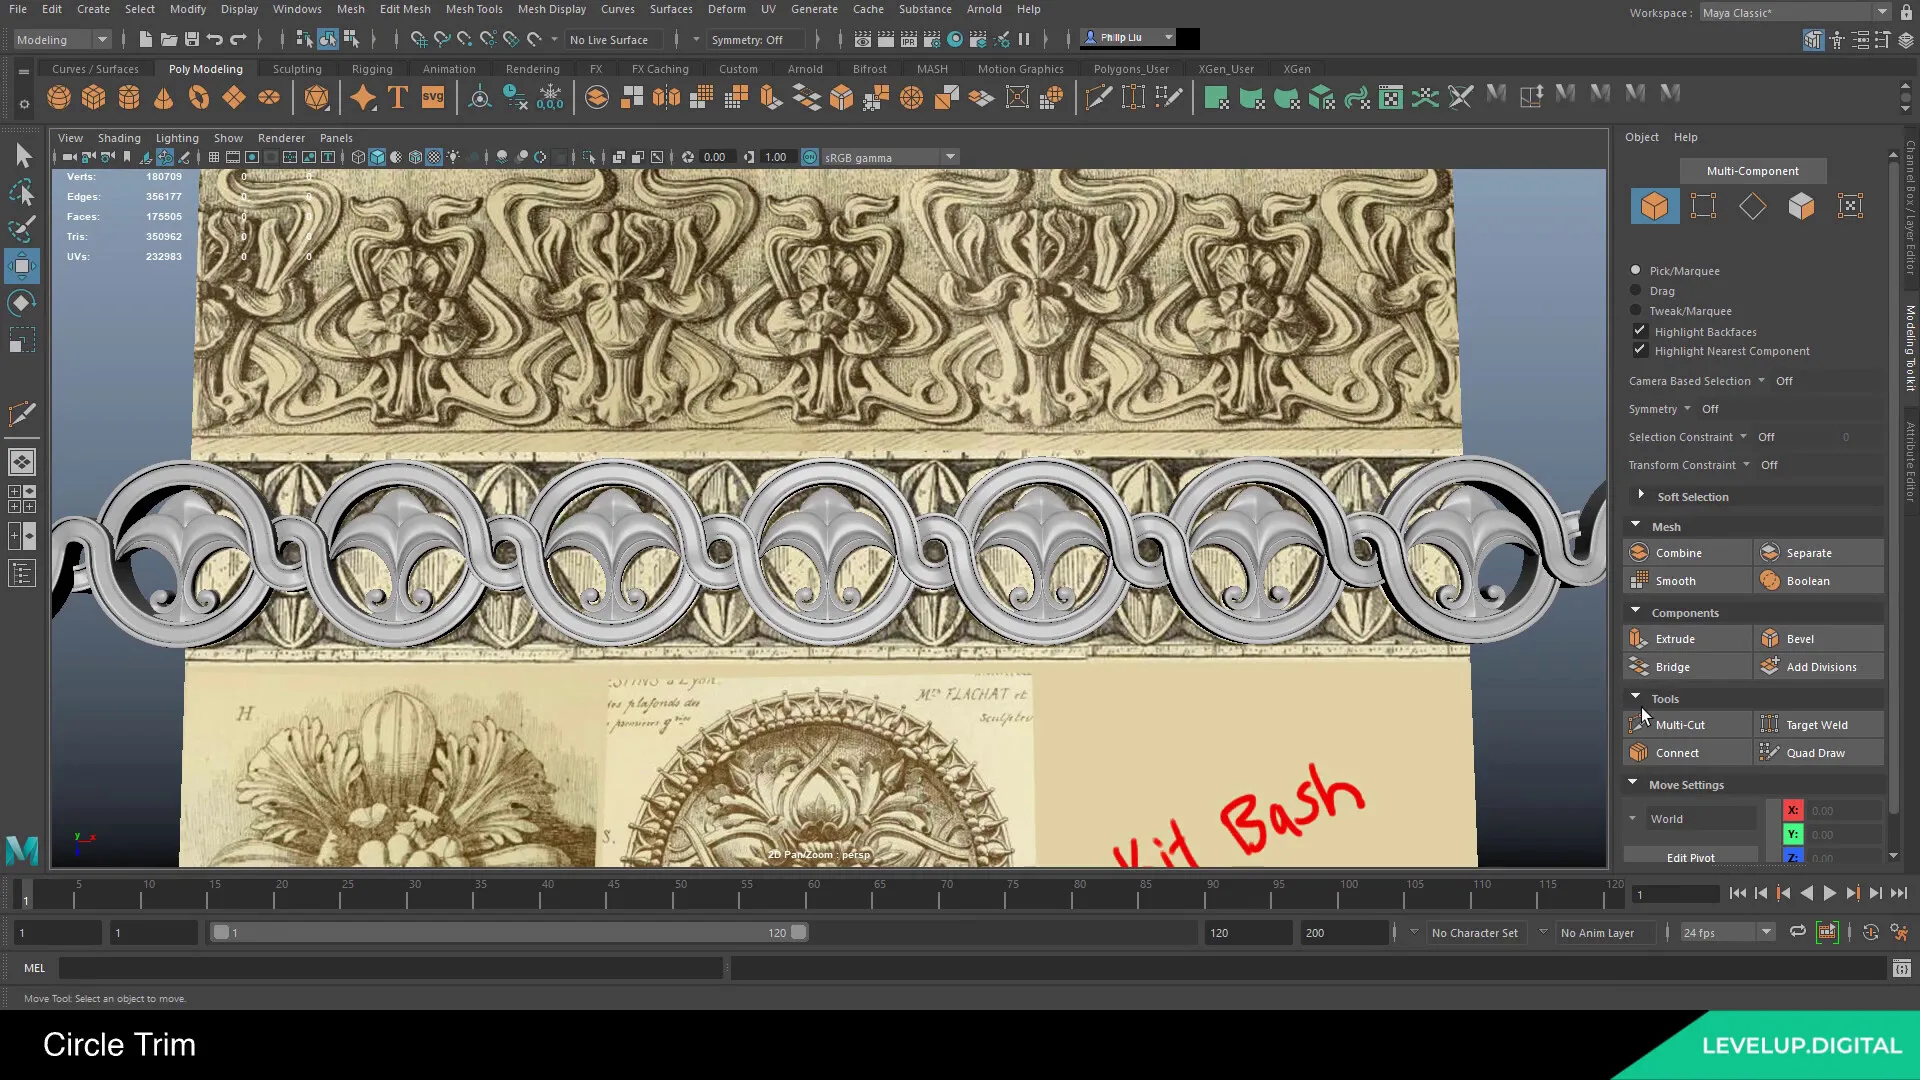
Task: Open the Deform menu
Action: click(x=726, y=9)
